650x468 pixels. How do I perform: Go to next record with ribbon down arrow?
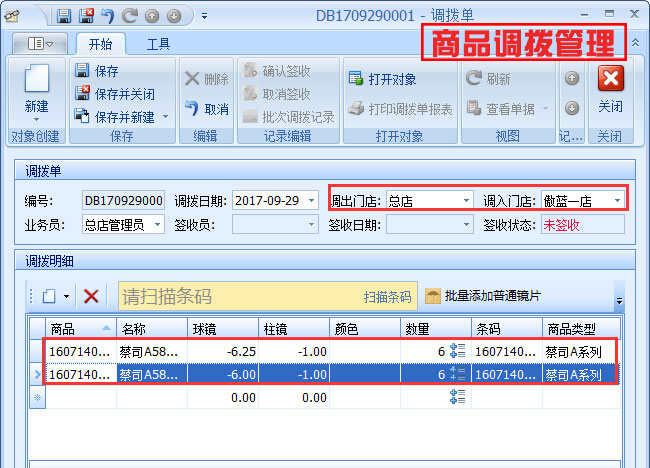pos(571,108)
